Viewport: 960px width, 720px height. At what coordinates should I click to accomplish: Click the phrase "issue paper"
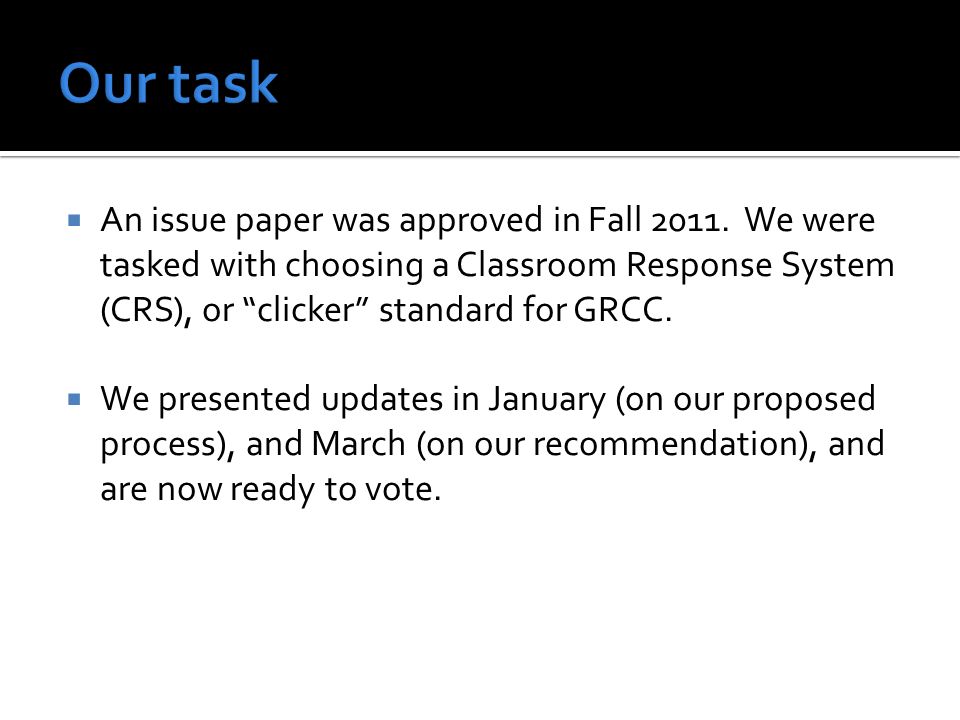click(236, 221)
